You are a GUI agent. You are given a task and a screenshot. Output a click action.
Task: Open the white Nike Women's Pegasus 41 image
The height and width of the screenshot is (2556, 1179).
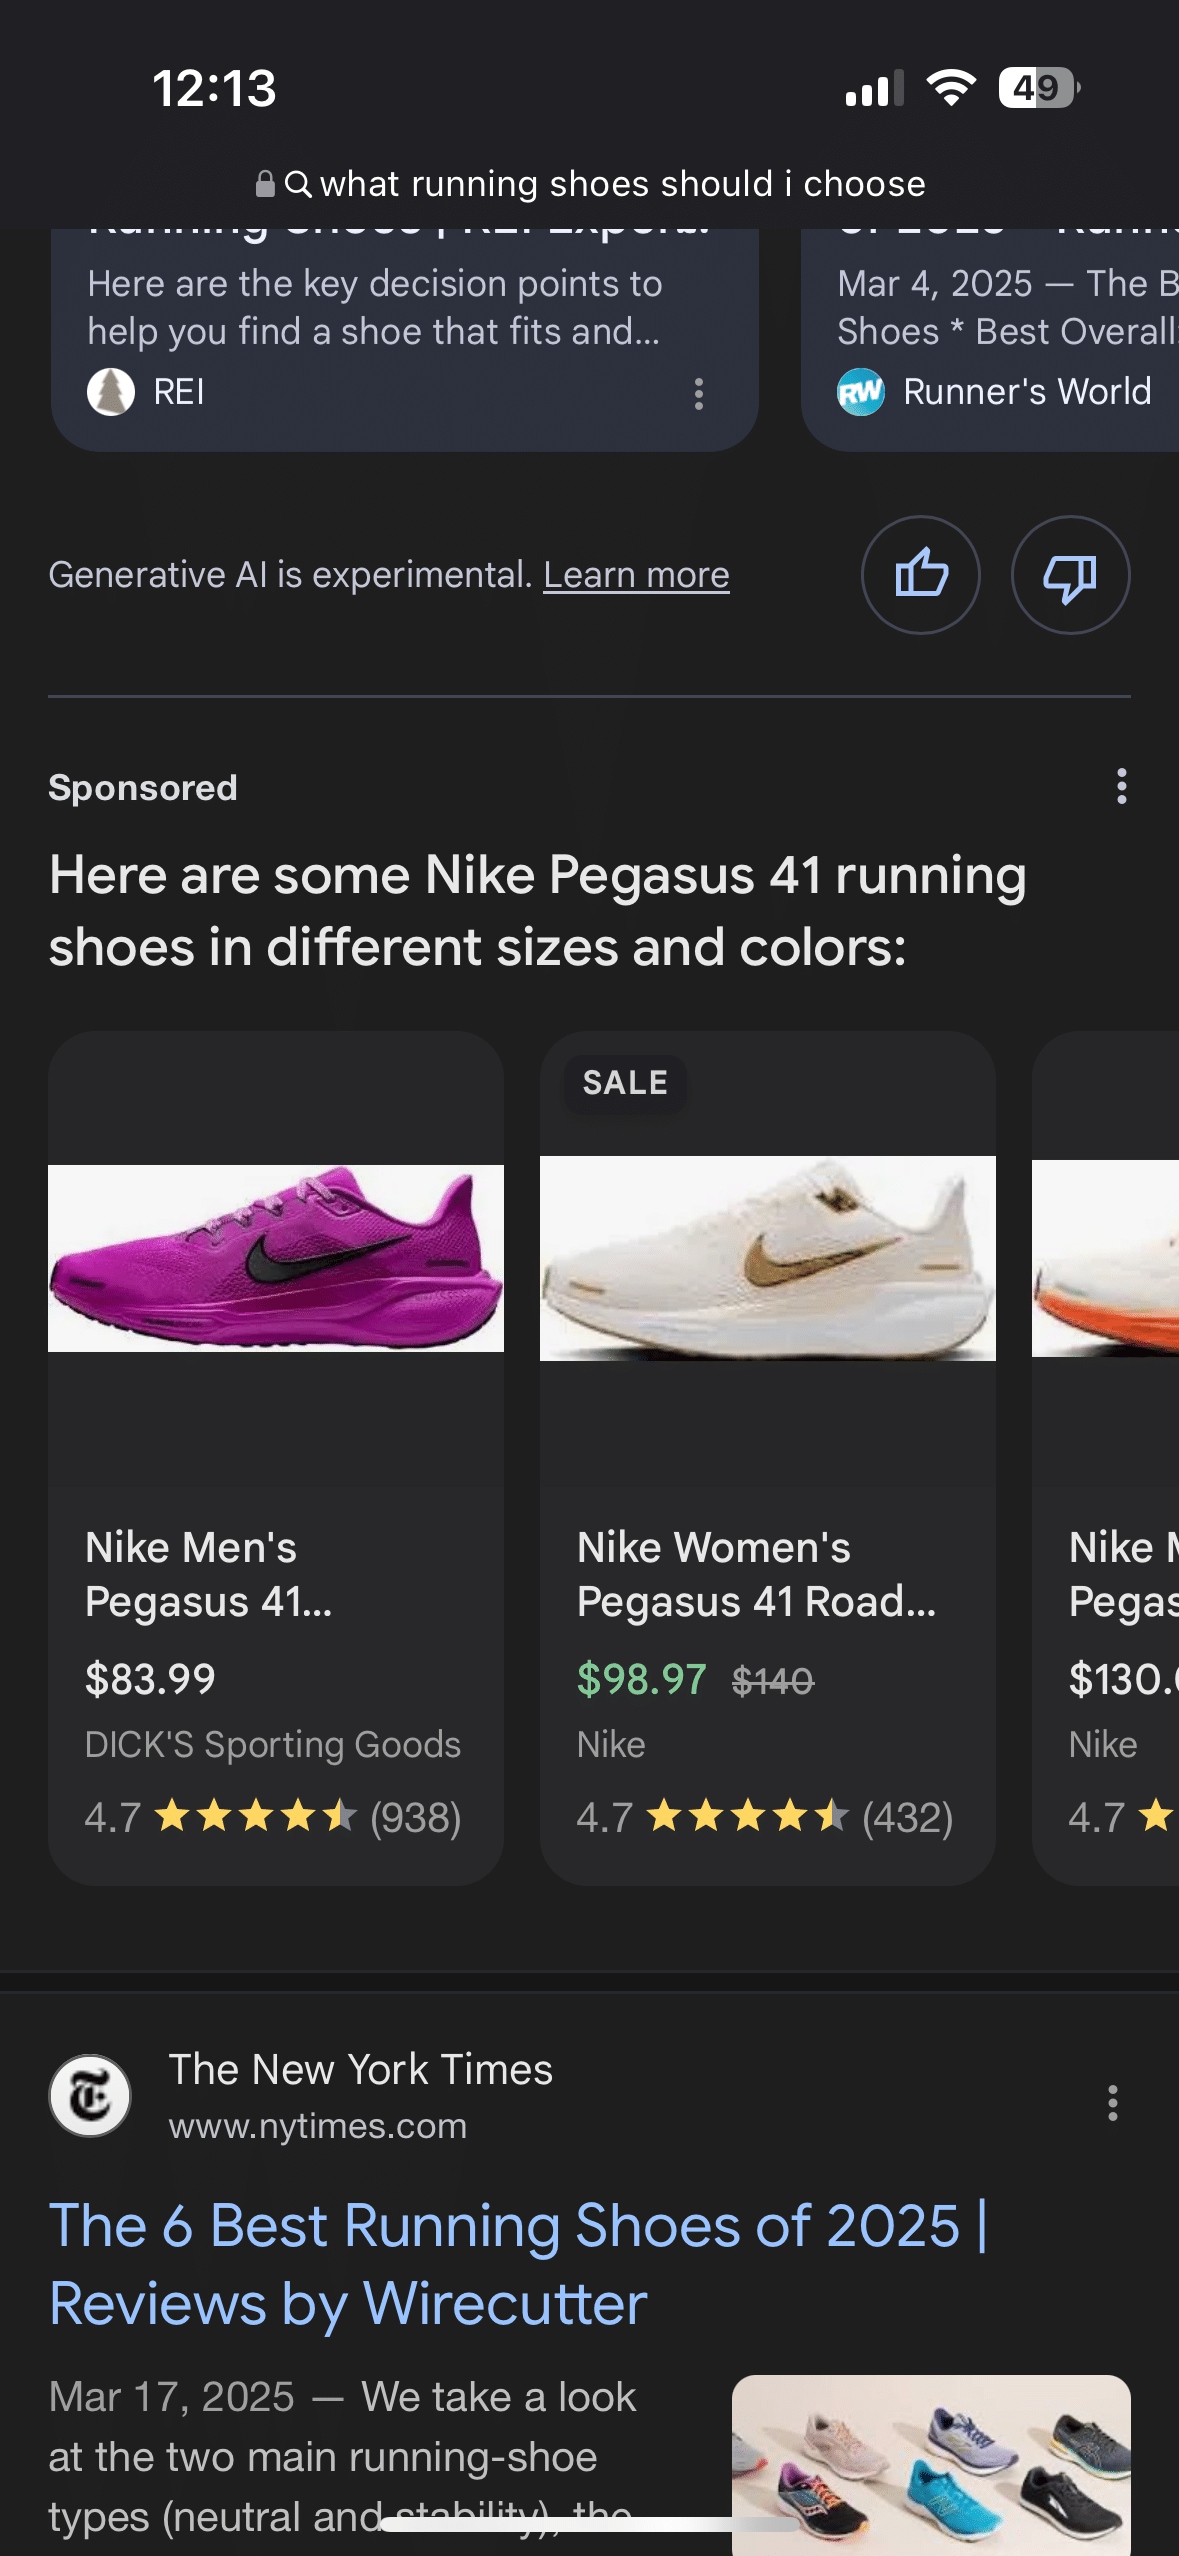pyautogui.click(x=767, y=1258)
